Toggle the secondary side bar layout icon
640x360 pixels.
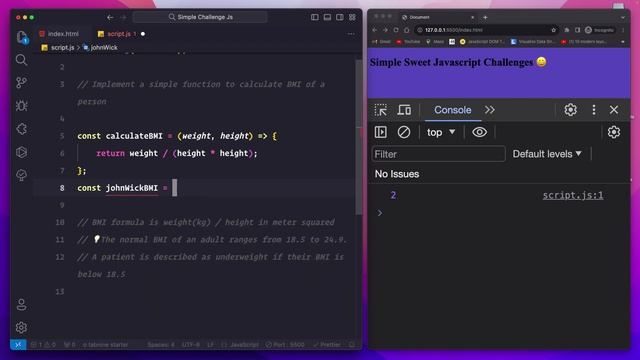pyautogui.click(x=340, y=17)
